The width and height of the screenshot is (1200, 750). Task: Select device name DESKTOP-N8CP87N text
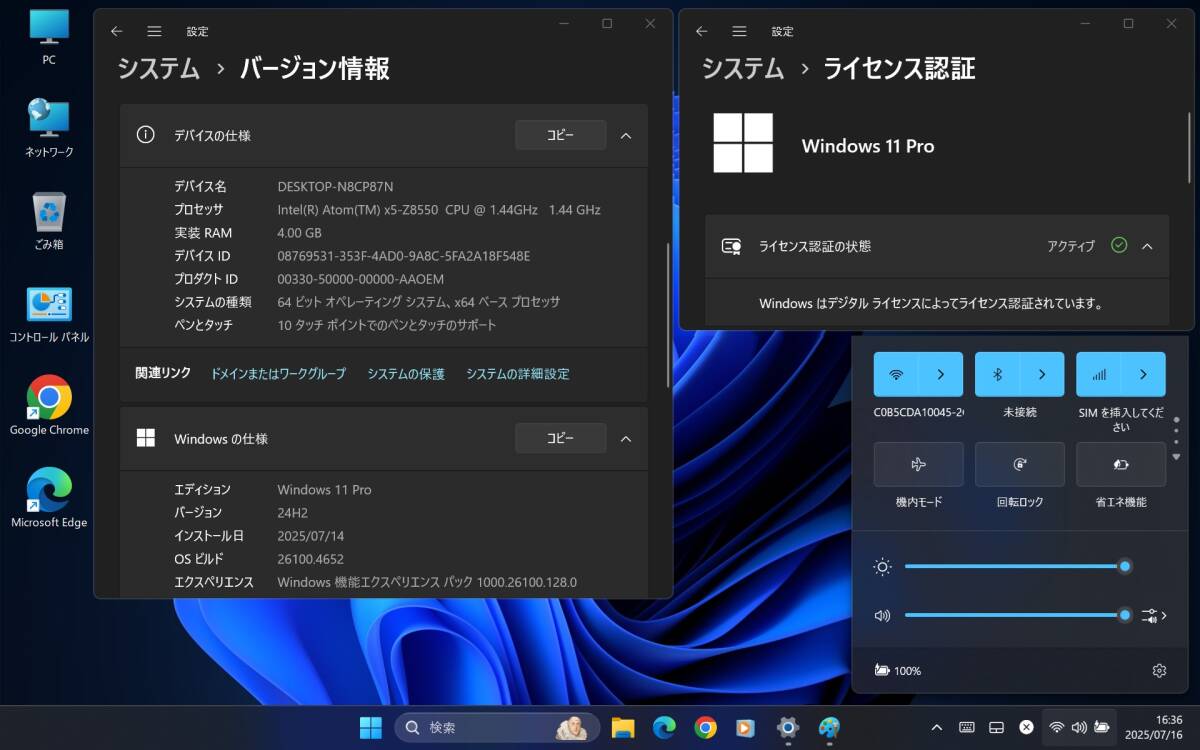click(x=335, y=186)
